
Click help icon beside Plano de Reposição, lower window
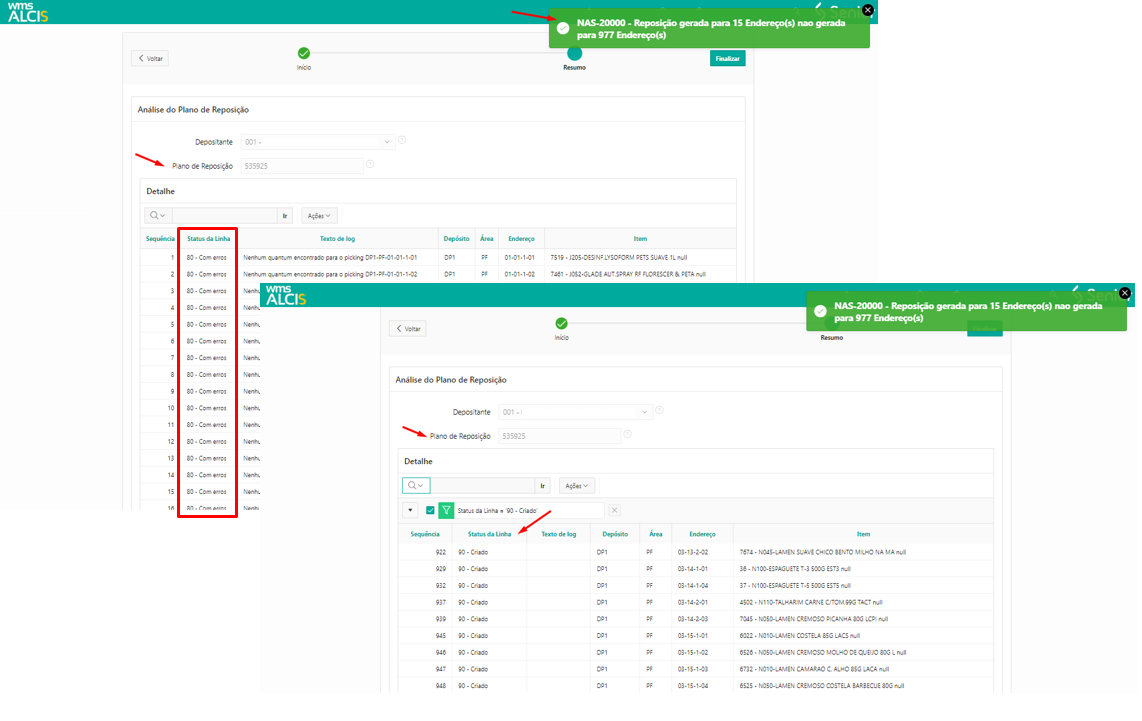(x=627, y=434)
